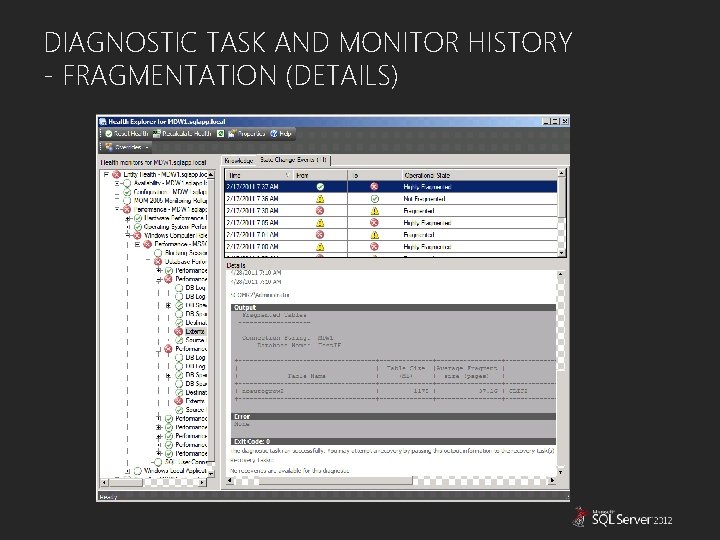
Task: Select the 2/17/2011 7:00 AM event row
Action: click(391, 247)
